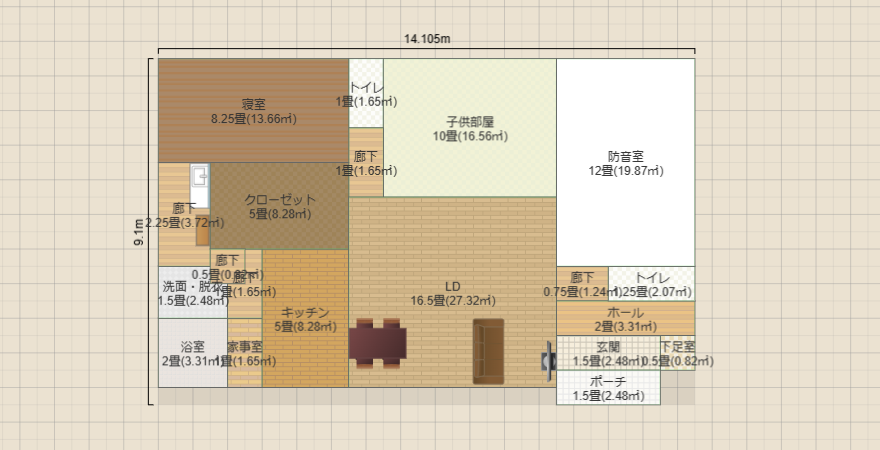Select the 家事室 1畳 room
Image resolution: width=880 pixels, height=450 pixels.
[245, 353]
